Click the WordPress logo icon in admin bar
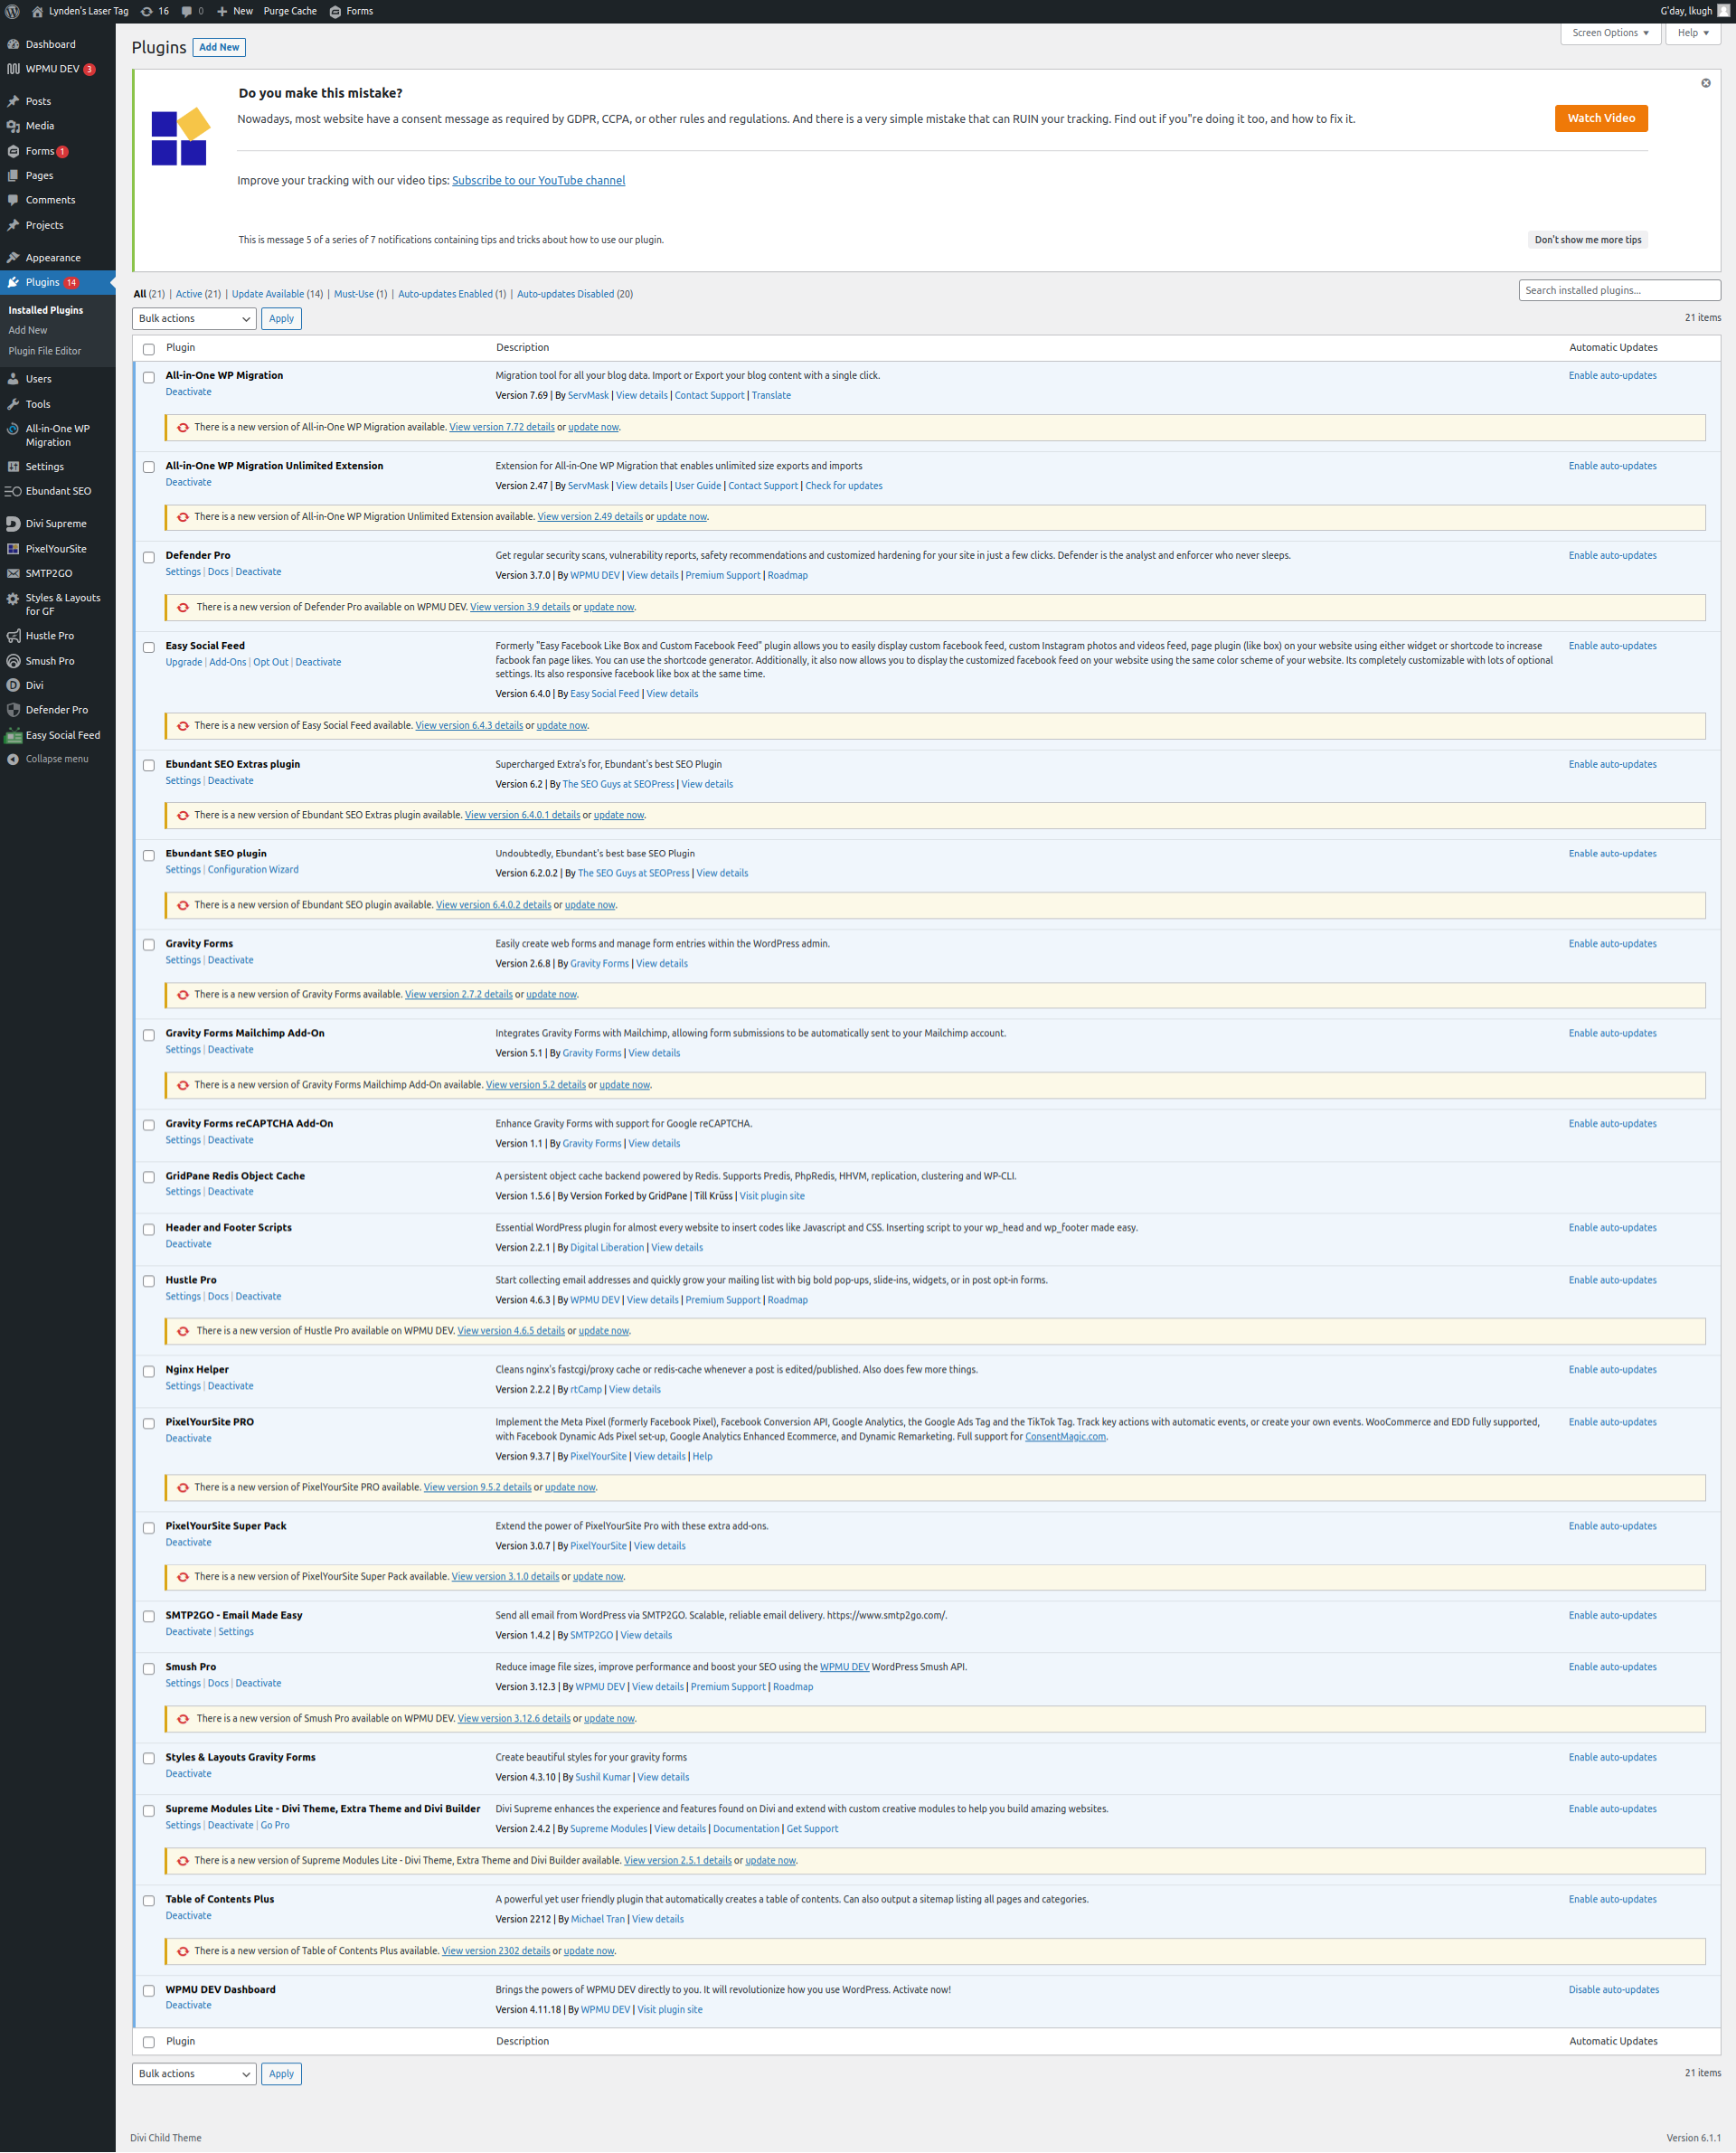The width and height of the screenshot is (1736, 2153). pyautogui.click(x=13, y=11)
